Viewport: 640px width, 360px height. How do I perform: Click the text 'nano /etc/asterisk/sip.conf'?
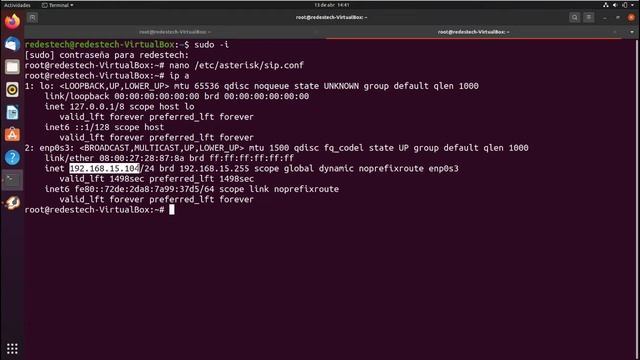tap(236, 65)
